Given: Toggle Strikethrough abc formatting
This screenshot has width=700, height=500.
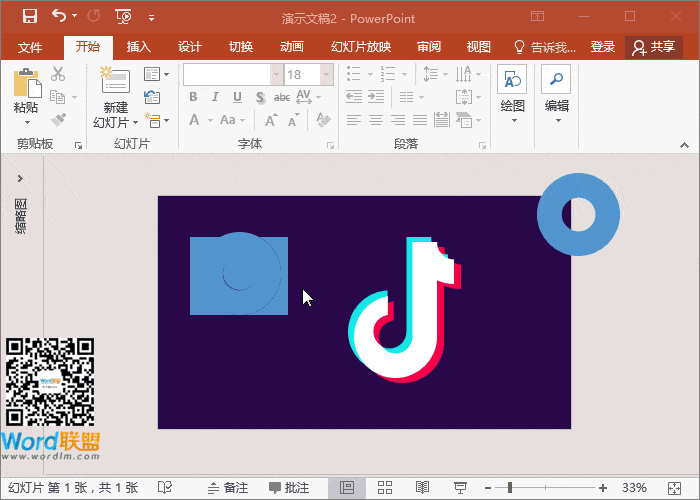Looking at the screenshot, I should coord(282,97).
